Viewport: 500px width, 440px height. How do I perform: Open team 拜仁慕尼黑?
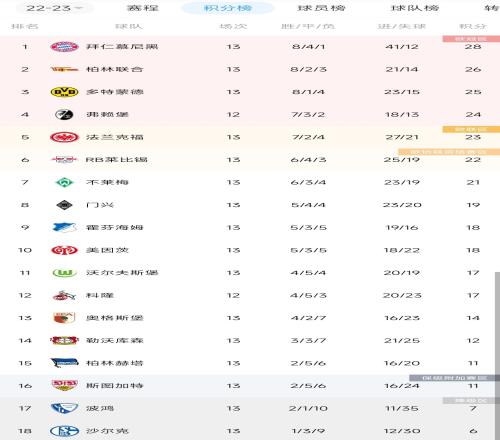click(x=122, y=47)
